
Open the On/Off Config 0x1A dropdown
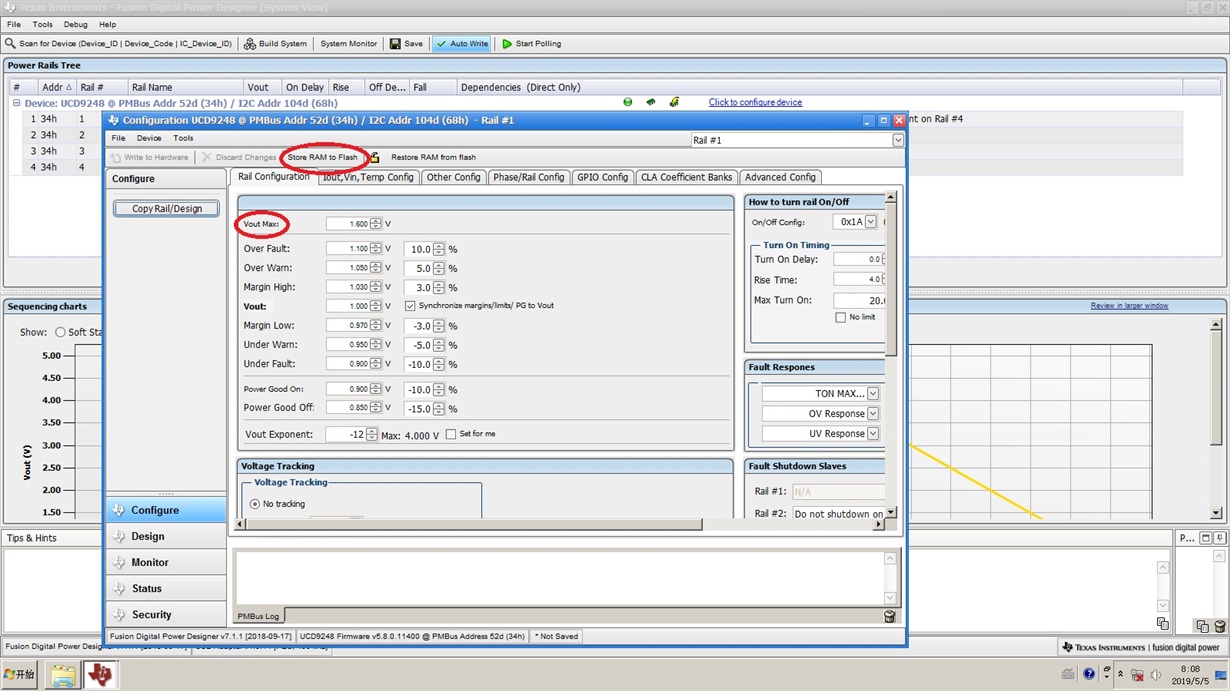[x=871, y=222]
